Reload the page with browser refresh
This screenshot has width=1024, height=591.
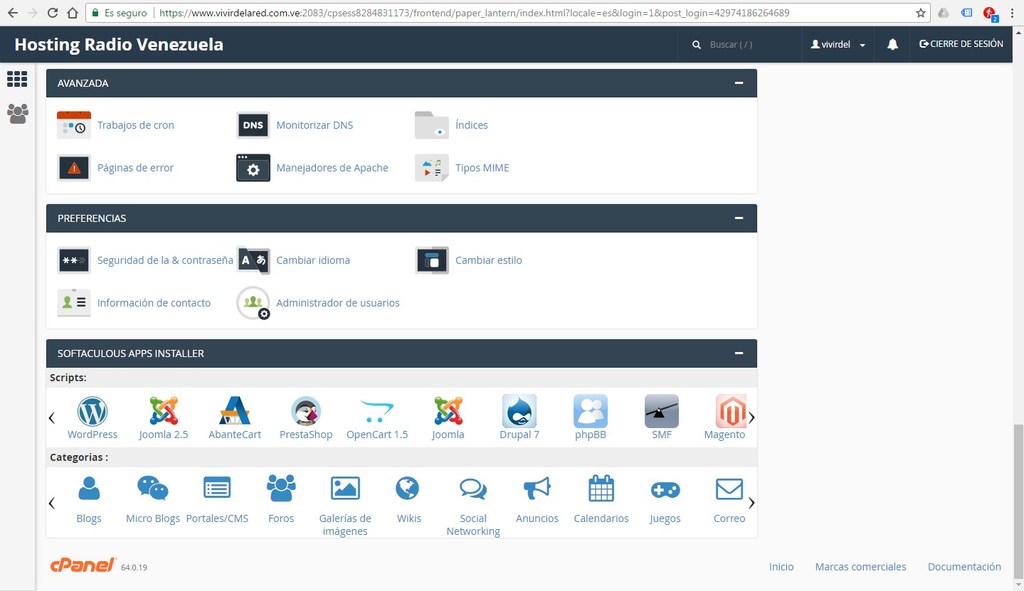click(x=52, y=13)
